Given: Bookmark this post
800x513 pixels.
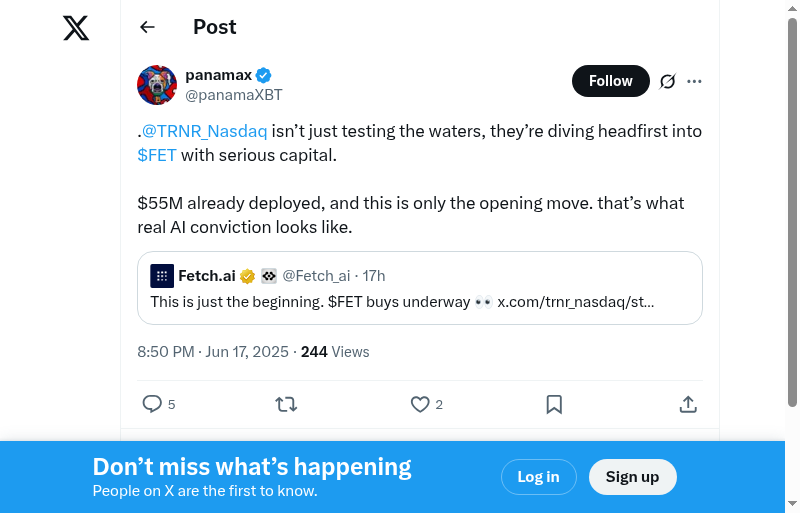Looking at the screenshot, I should (x=554, y=404).
